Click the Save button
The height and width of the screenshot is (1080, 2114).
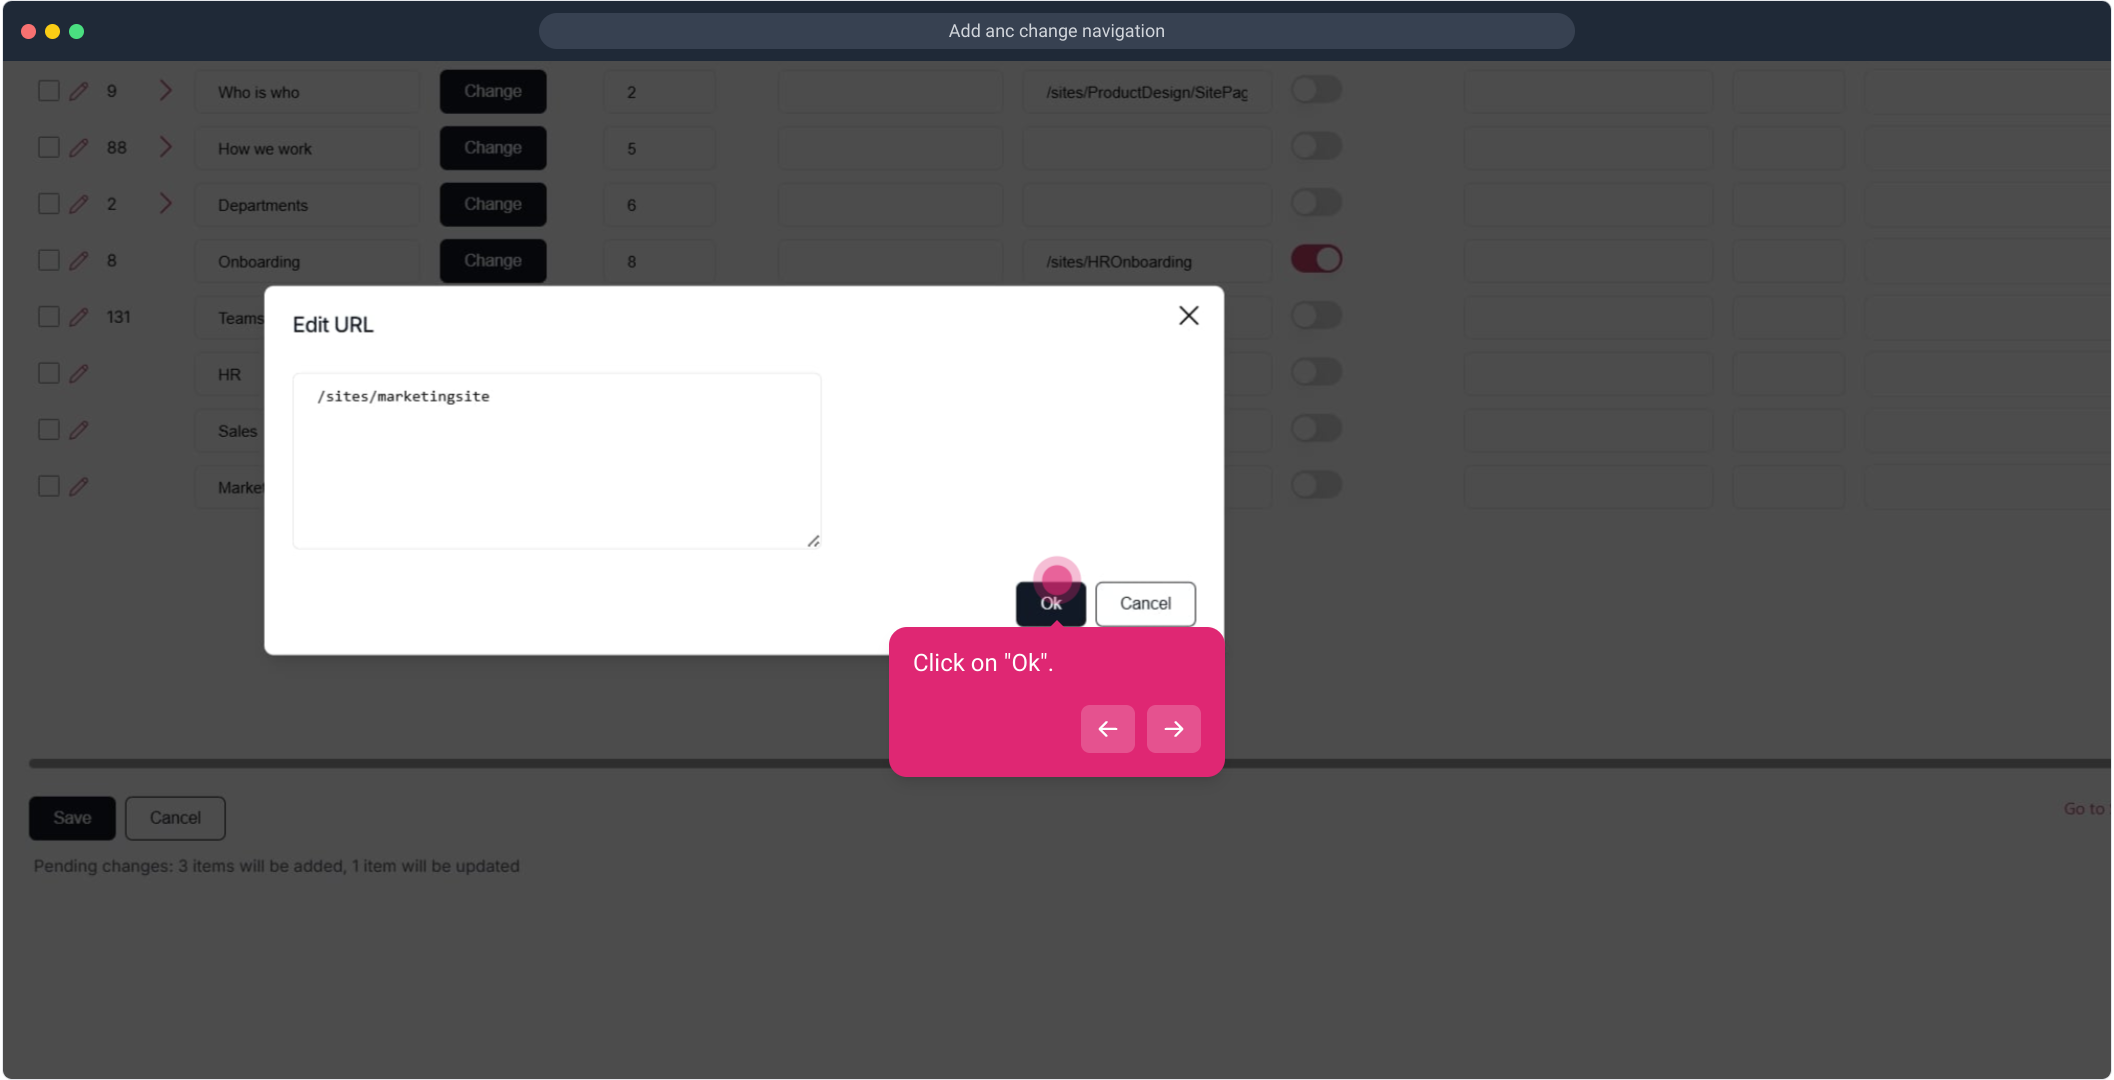pyautogui.click(x=72, y=818)
